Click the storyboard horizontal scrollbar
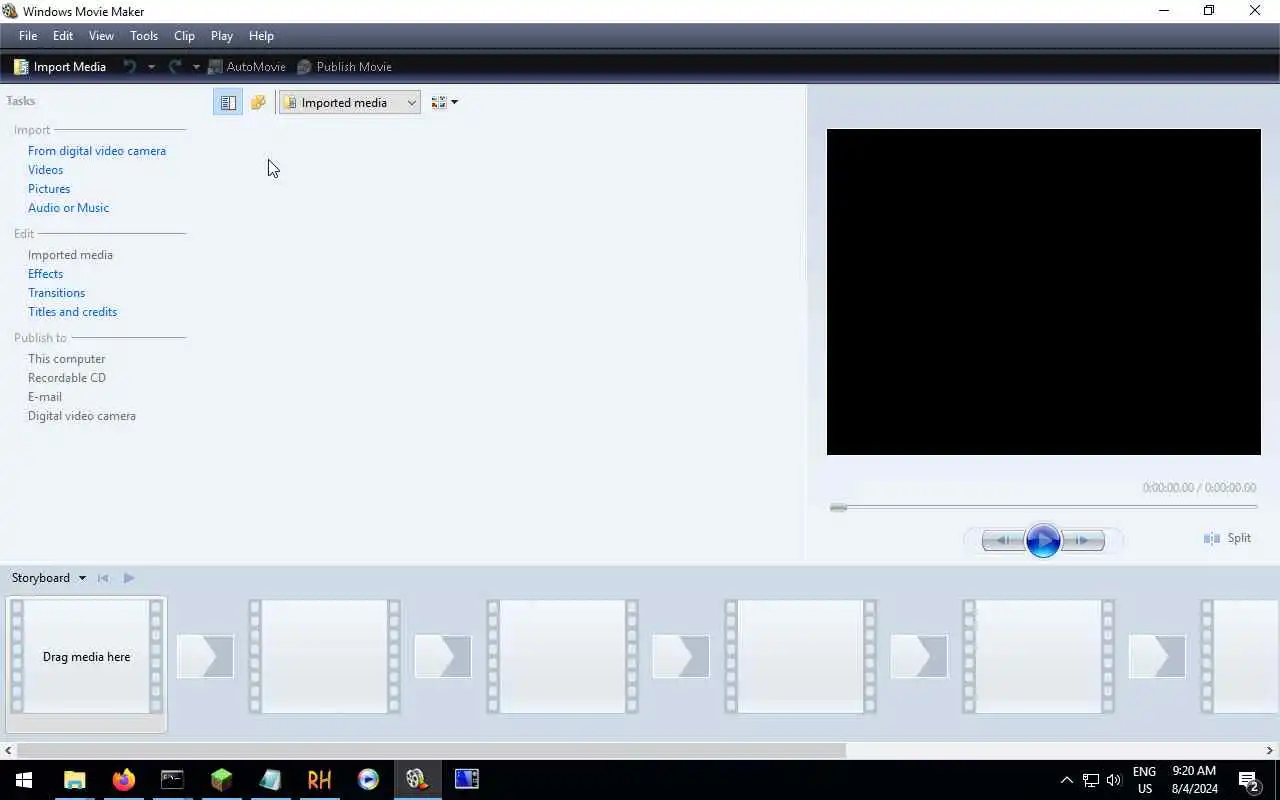The width and height of the screenshot is (1280, 800). pos(431,750)
